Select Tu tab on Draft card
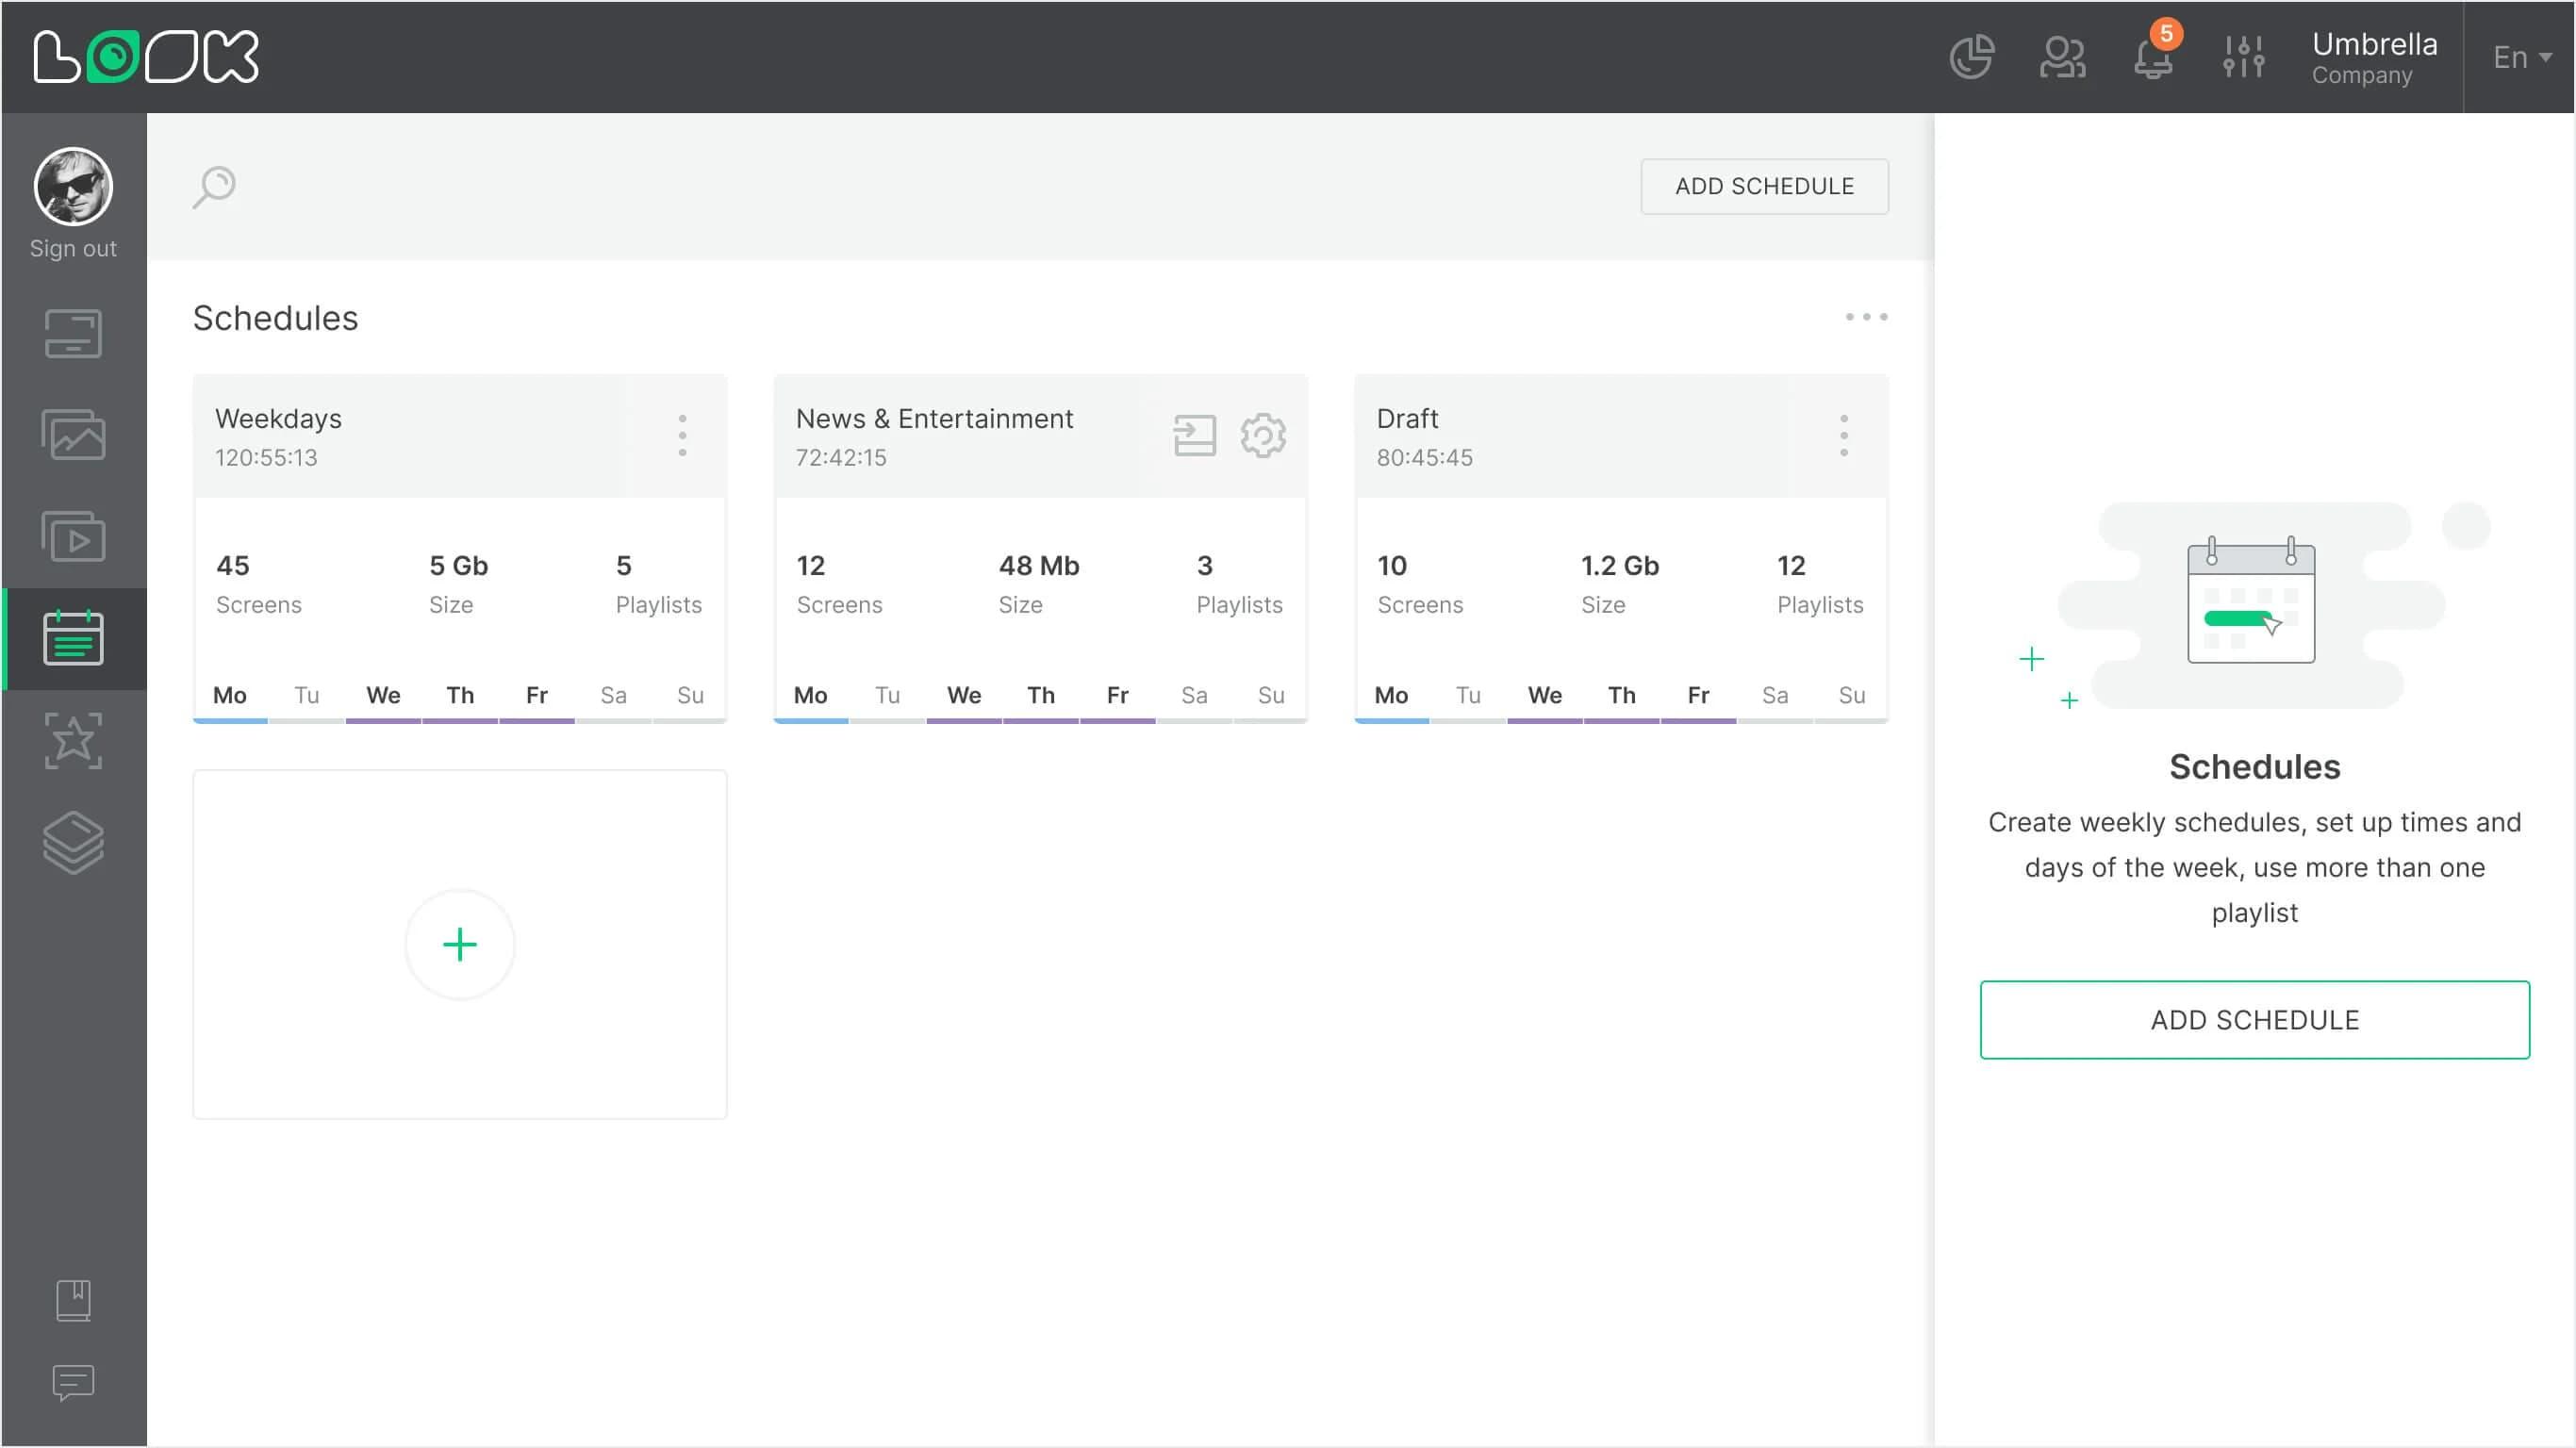2576x1448 pixels. (x=1469, y=696)
